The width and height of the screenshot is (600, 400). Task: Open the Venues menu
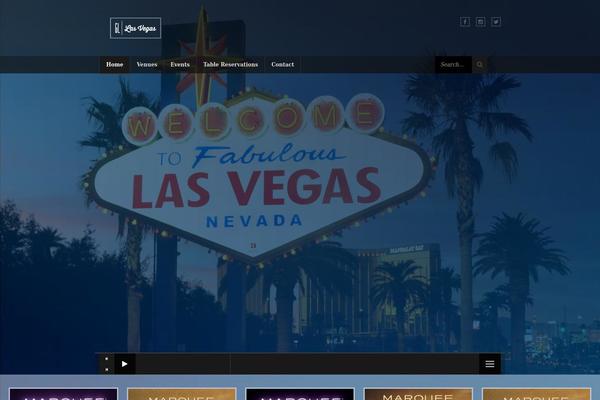(x=147, y=65)
